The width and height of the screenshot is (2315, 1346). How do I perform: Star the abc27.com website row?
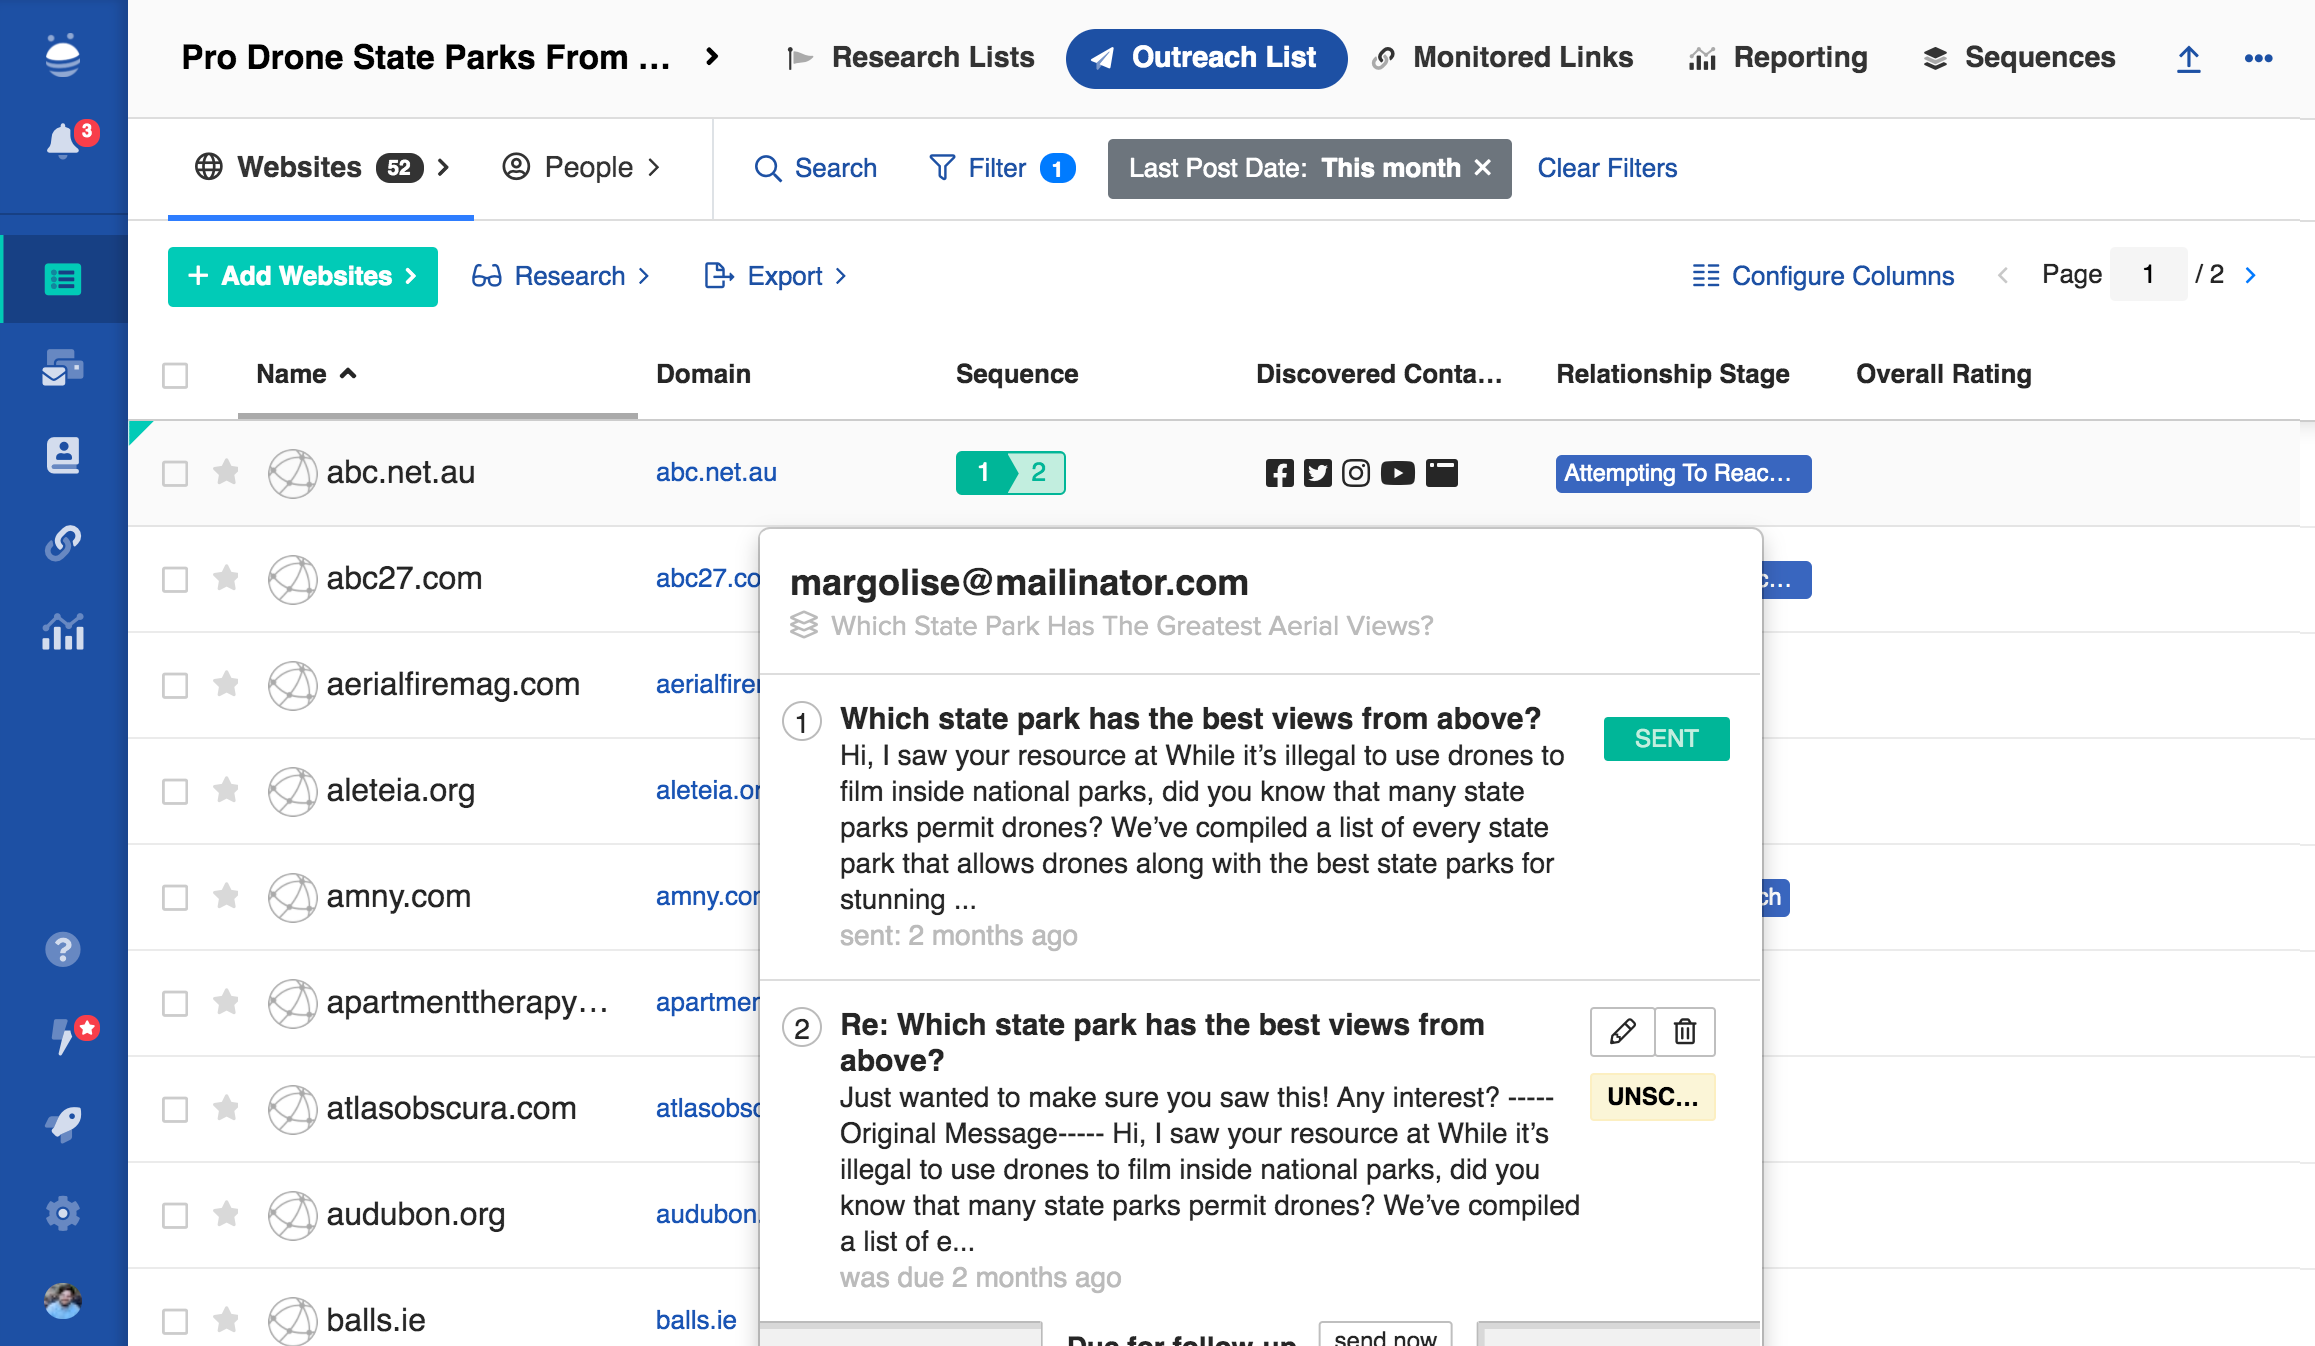pos(226,578)
